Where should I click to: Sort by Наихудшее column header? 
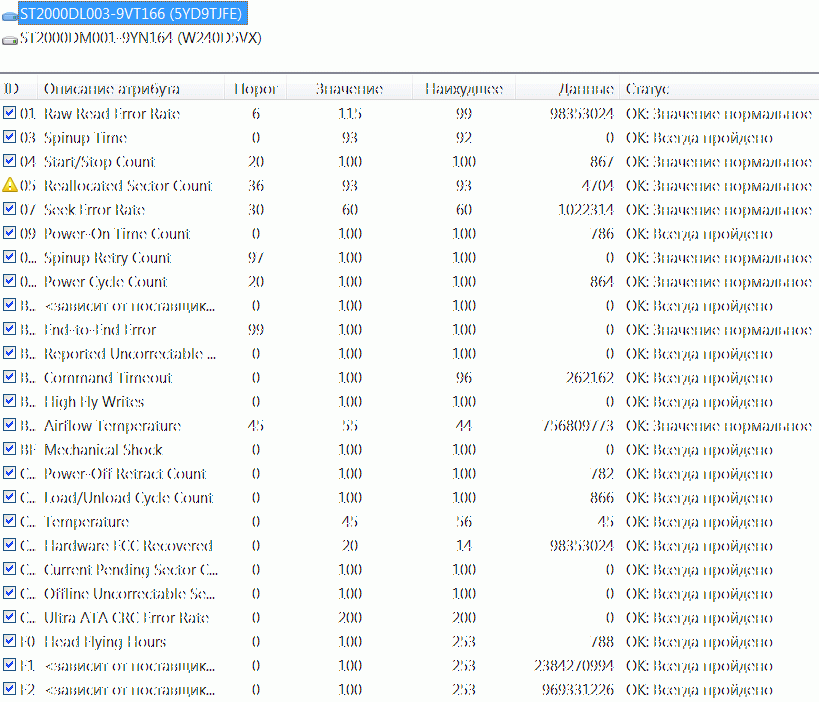click(464, 88)
